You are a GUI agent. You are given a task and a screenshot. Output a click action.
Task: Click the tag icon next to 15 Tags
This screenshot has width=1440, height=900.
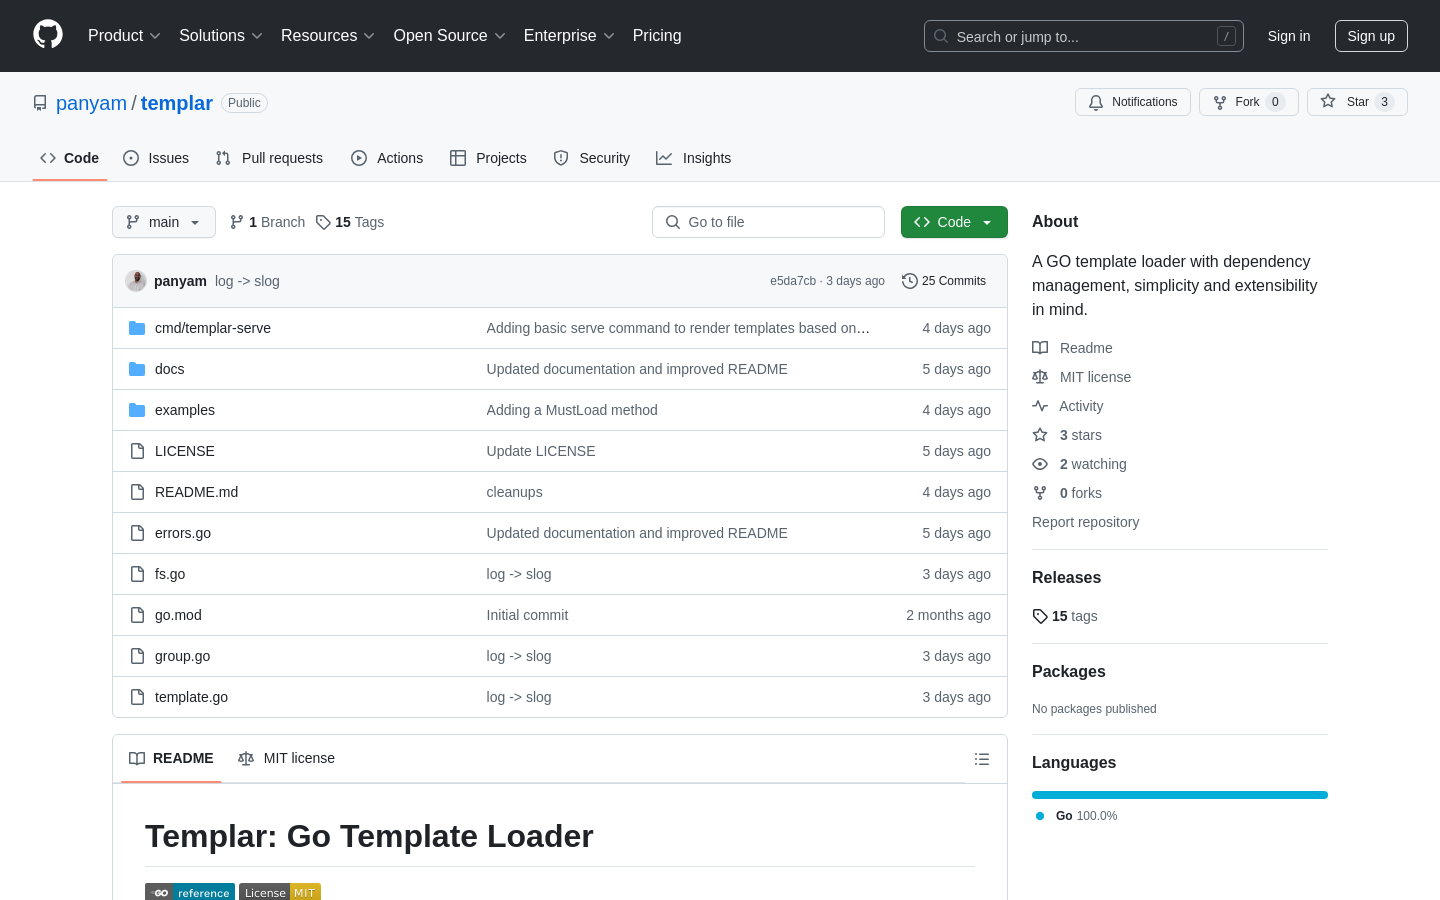tap(323, 222)
